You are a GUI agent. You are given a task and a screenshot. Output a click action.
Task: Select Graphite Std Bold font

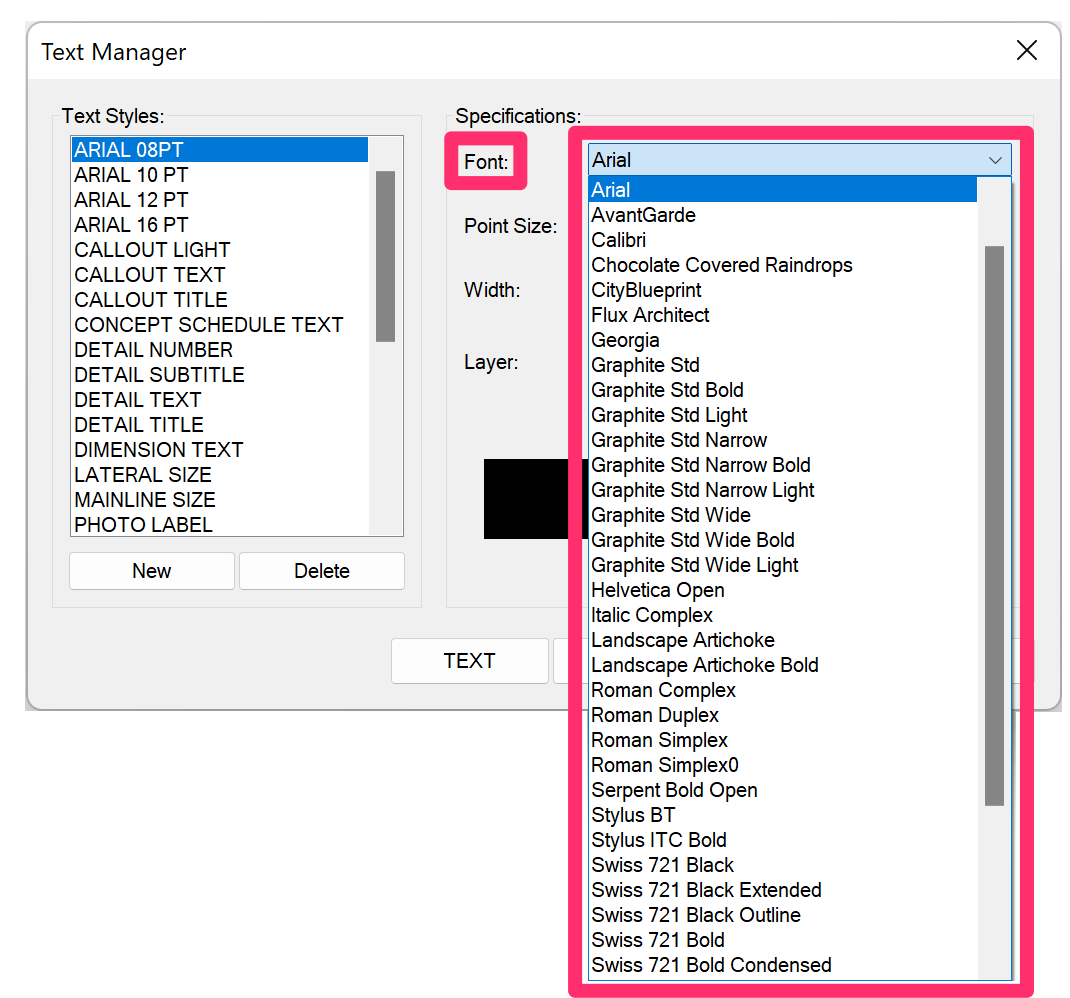[783, 390]
